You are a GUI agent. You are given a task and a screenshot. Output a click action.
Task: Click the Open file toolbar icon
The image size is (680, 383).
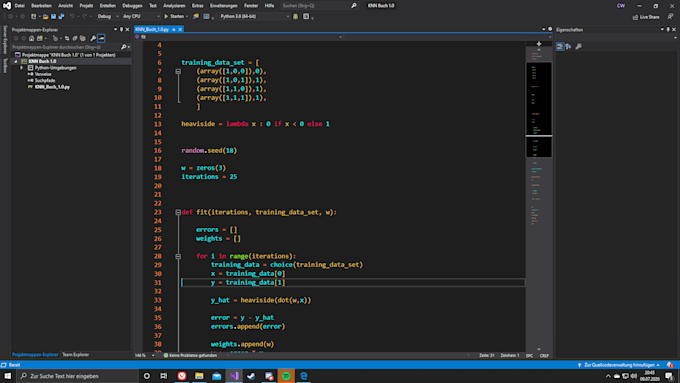point(46,16)
